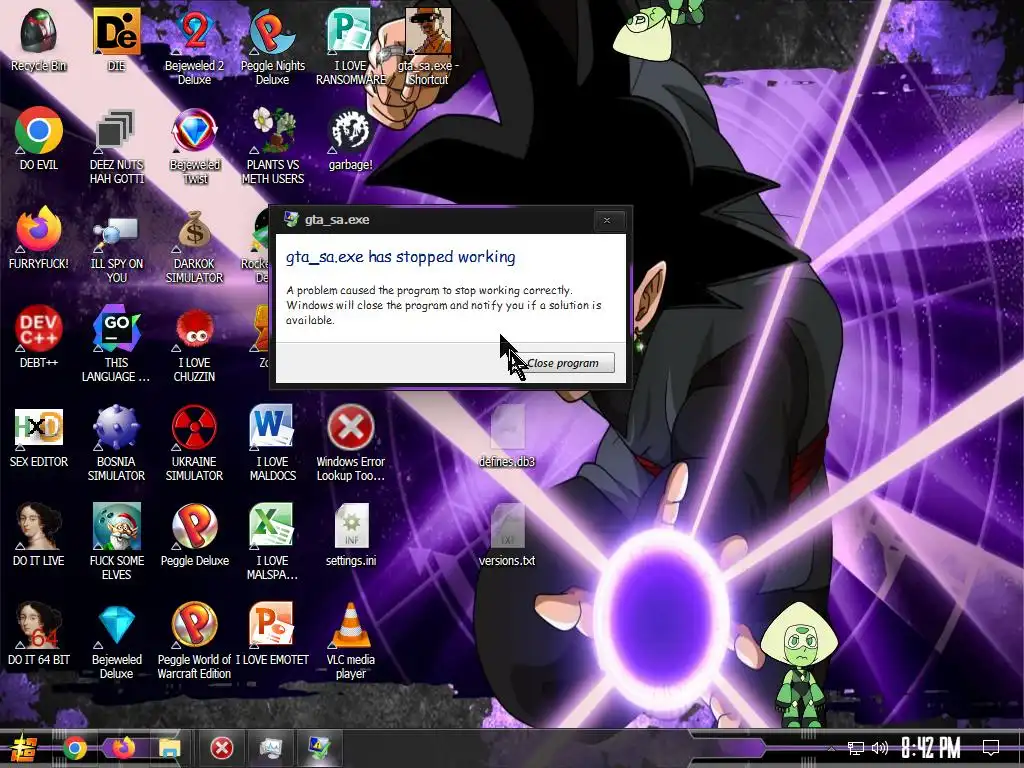Select the VLC media player cone icon
This screenshot has width=1024, height=768.
click(x=350, y=626)
